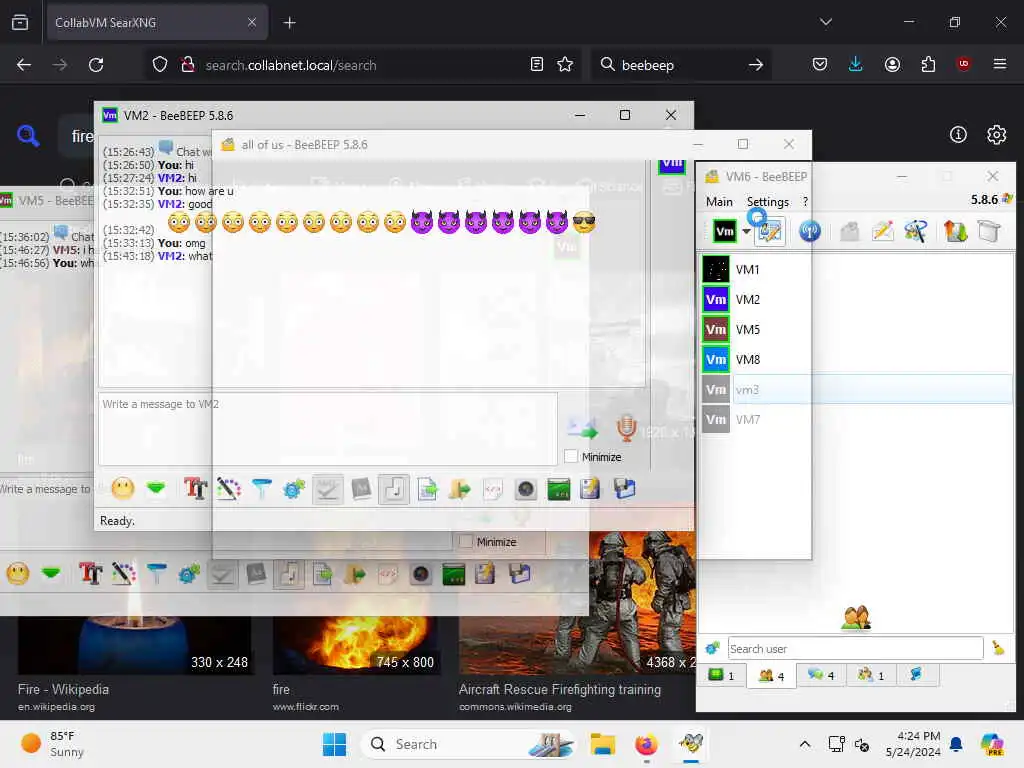The image size is (1024, 768).
Task: Click the edit profile pencil icon in VM6 toolbar
Action: click(x=769, y=231)
